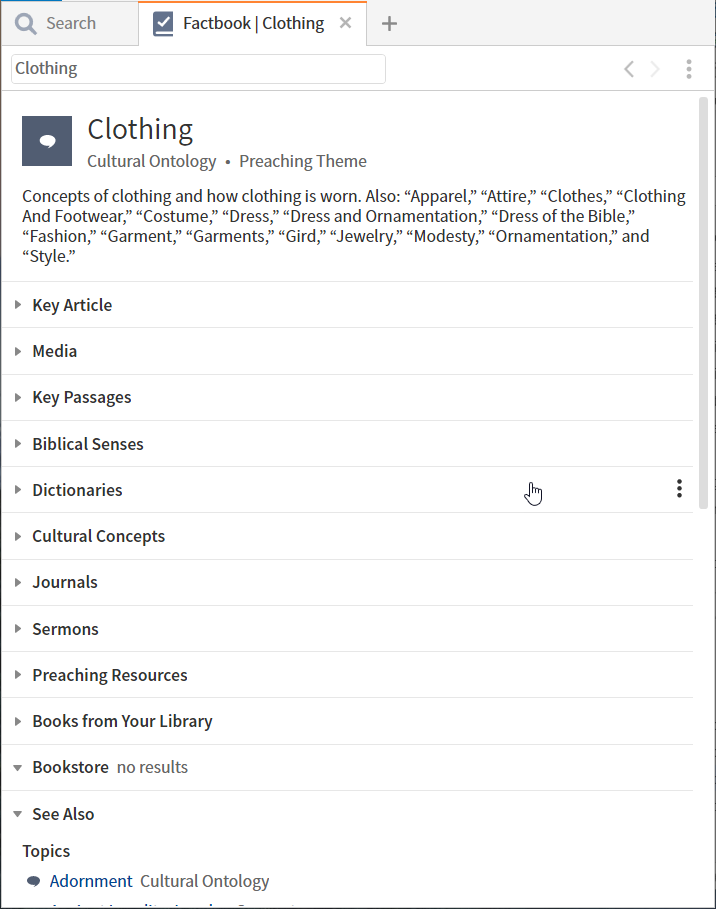This screenshot has width=716, height=909.
Task: Click the Clothing topic speech bubble icon
Action: 47,141
